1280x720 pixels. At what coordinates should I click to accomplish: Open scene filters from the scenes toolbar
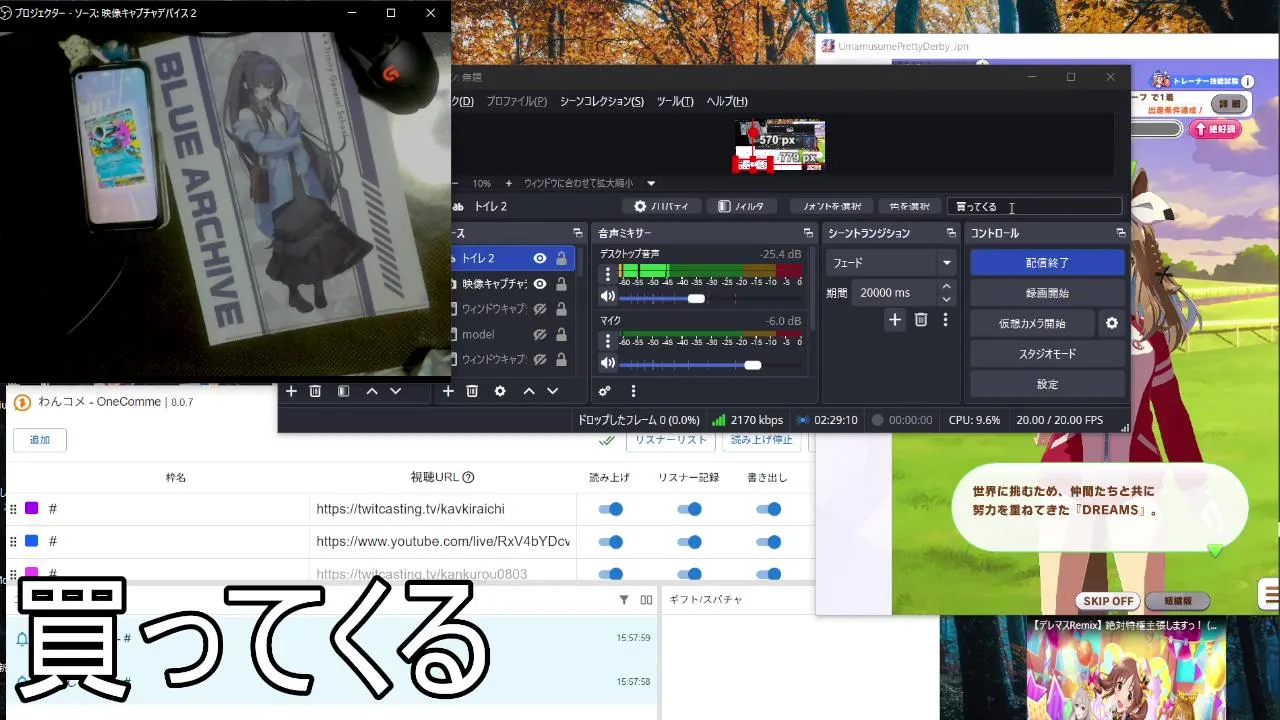click(x=343, y=391)
